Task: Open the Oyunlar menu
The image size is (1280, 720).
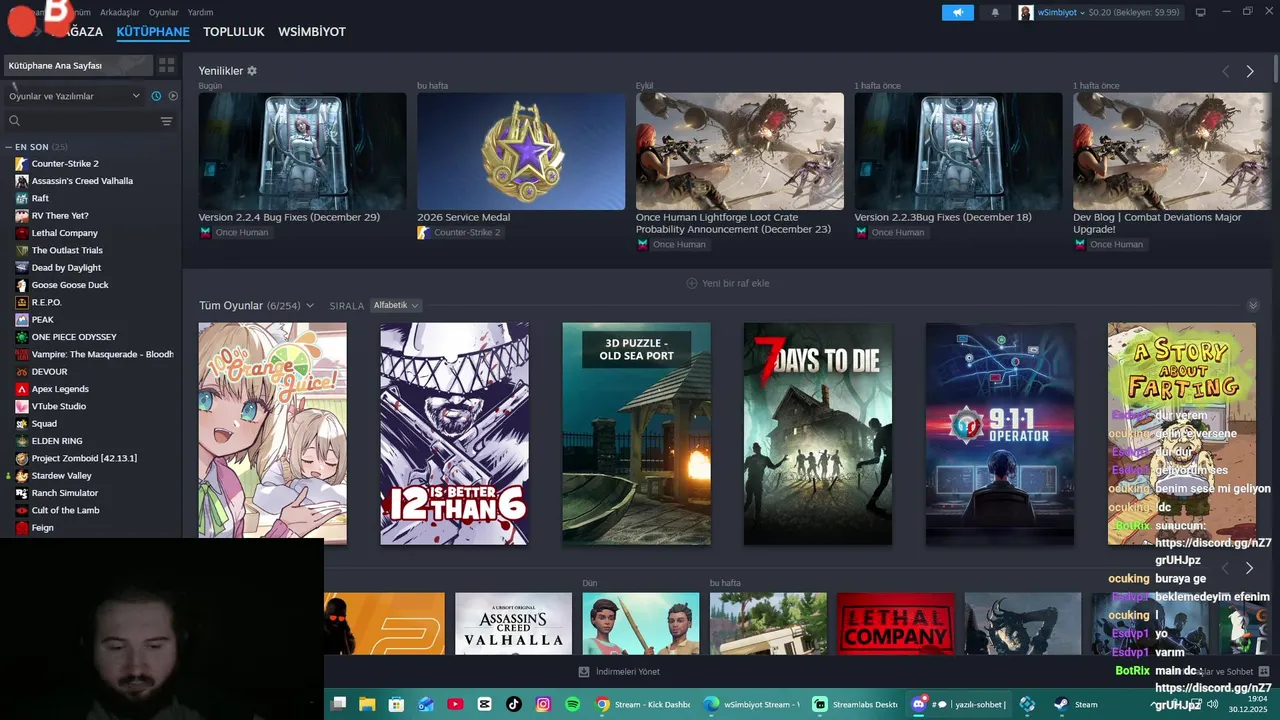Action: (164, 12)
